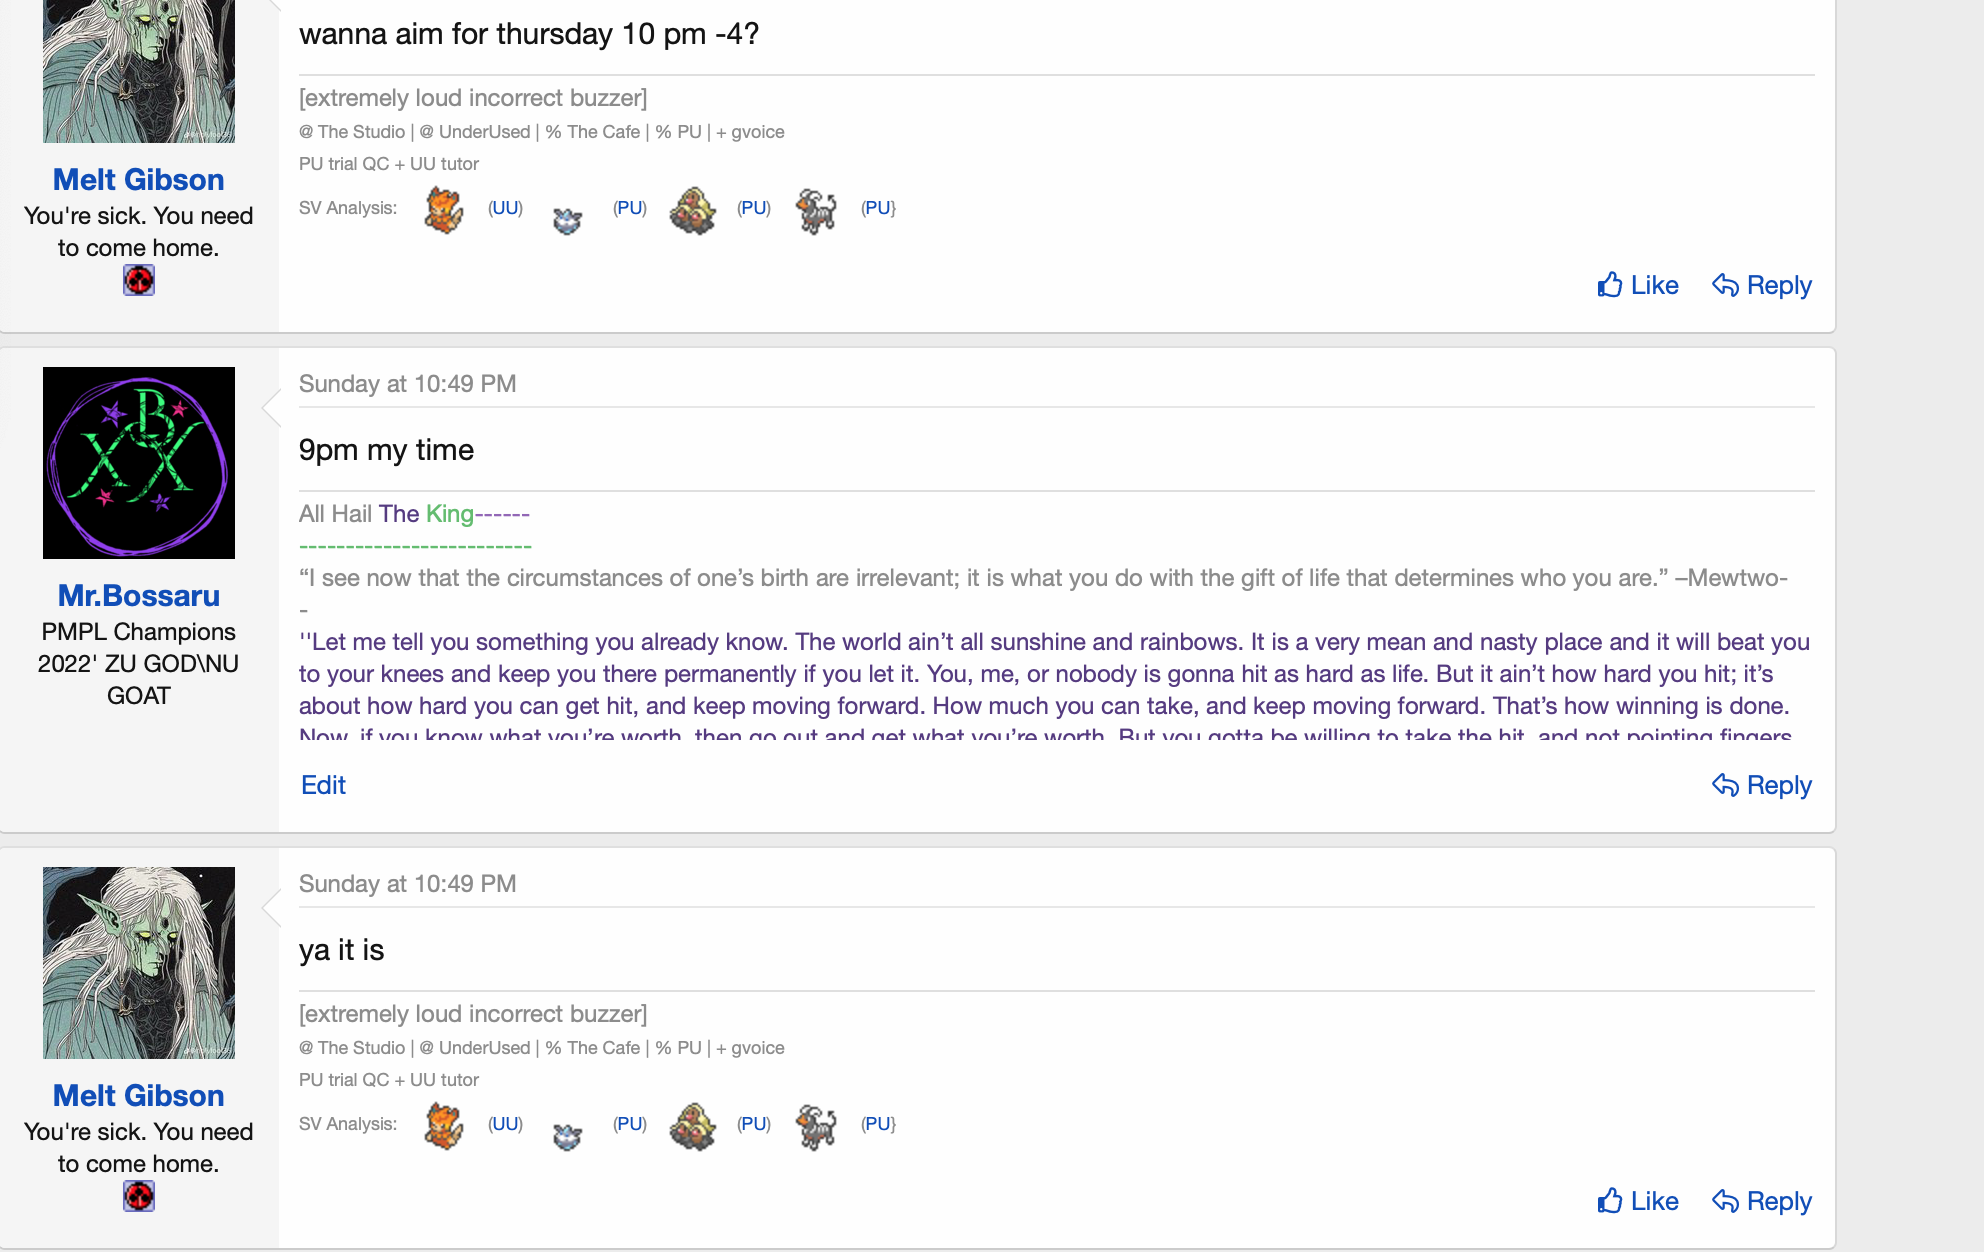Image resolution: width=1984 pixels, height=1252 pixels.
Task: Click the brown Pokémon sprite in bottom signature
Action: (x=692, y=1126)
